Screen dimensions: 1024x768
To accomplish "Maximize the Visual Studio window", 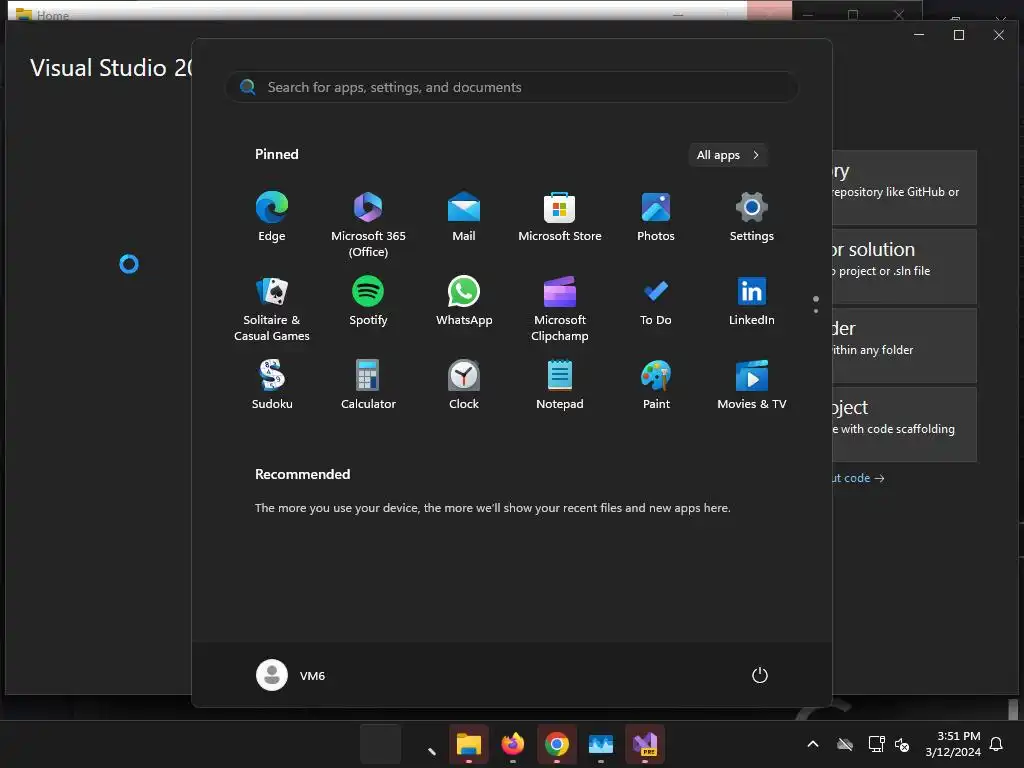I will (x=959, y=35).
